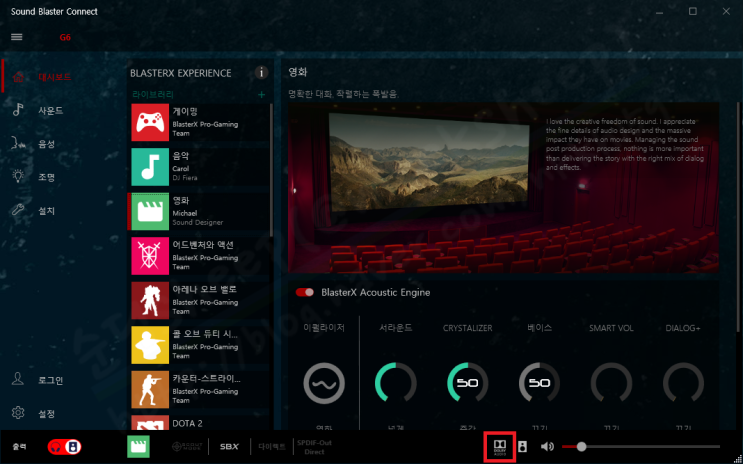
Task: Select the 콜 오브 듀티 profile icon
Action: tap(150, 345)
